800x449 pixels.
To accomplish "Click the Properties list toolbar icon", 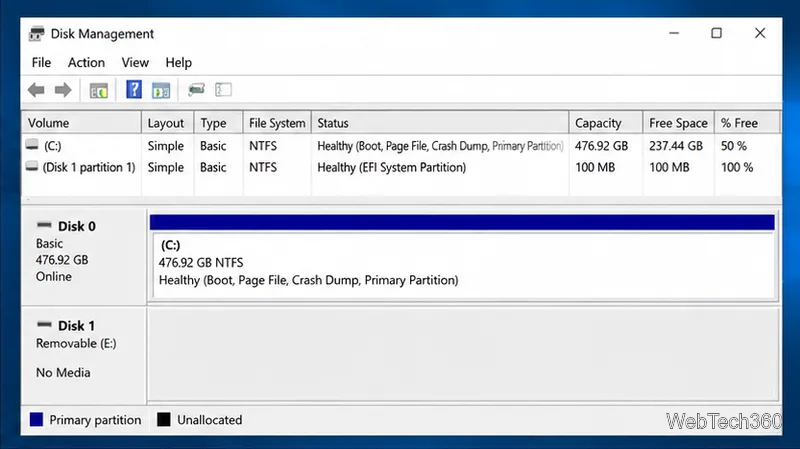I will [x=223, y=90].
